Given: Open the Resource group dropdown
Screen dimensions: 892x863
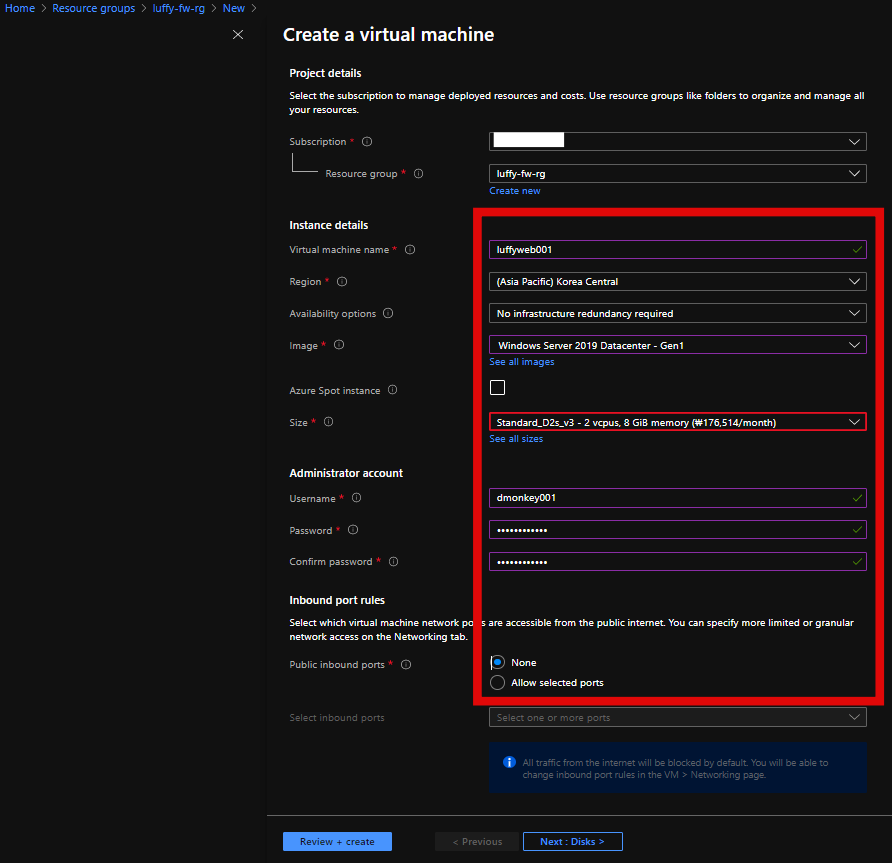Looking at the screenshot, I should (678, 174).
